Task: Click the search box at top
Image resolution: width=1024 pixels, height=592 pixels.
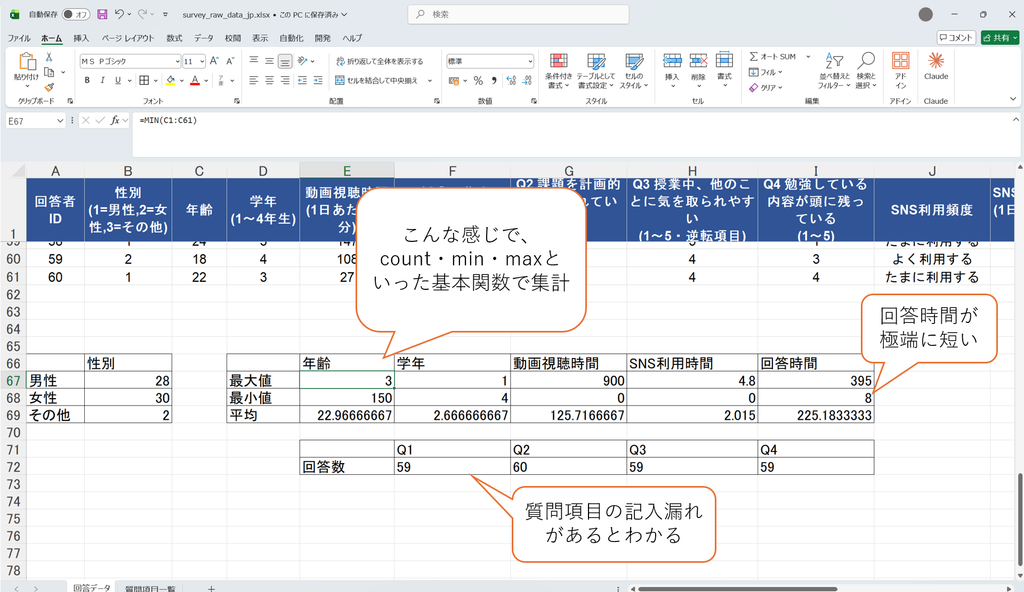Action: click(519, 14)
